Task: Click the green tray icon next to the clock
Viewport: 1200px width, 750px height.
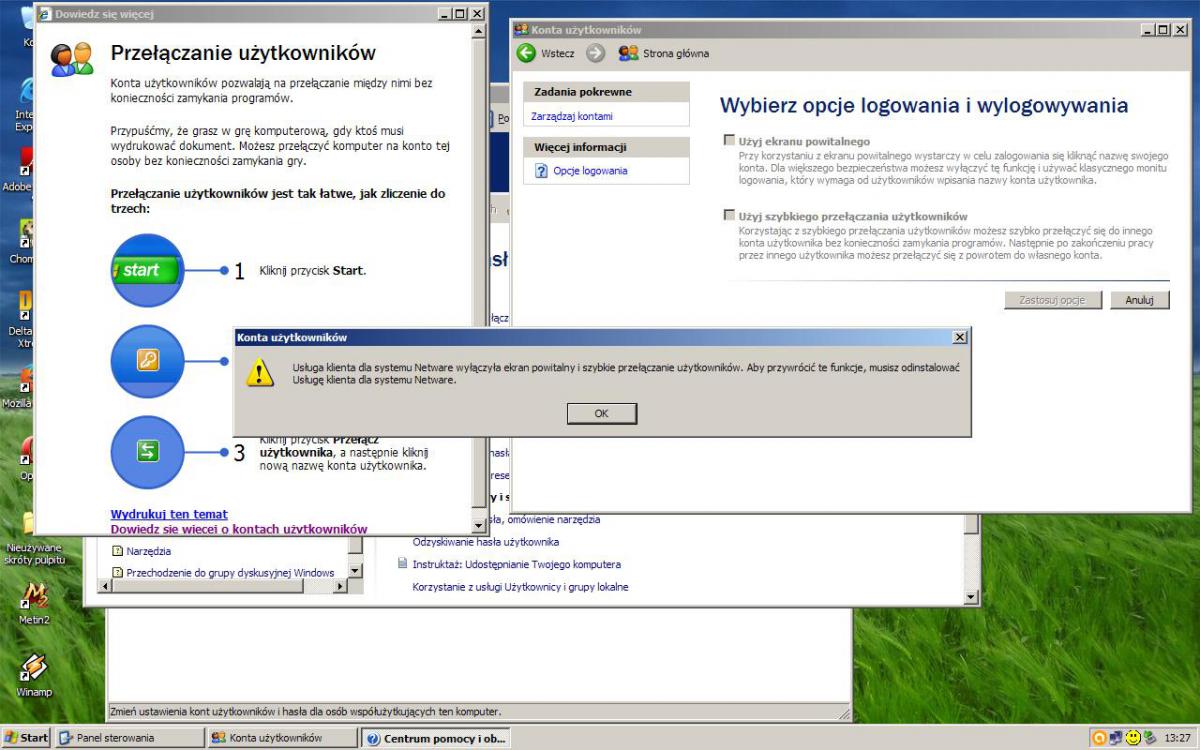Action: point(1149,738)
